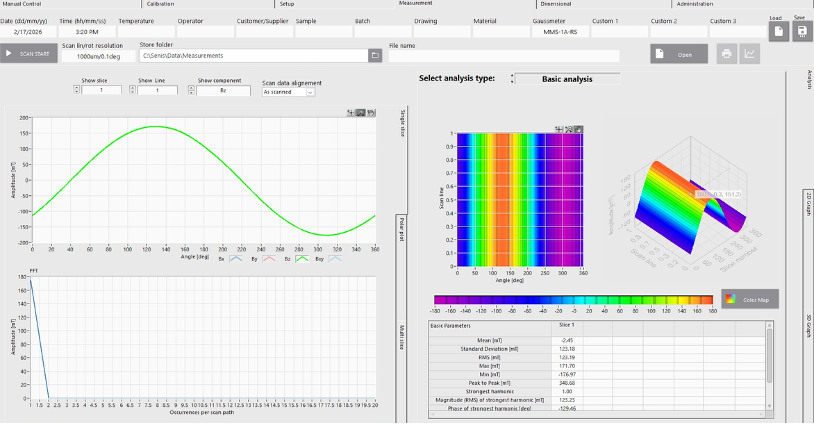The height and width of the screenshot is (424, 814).
Task: Click the Load file icon
Action: 779,32
